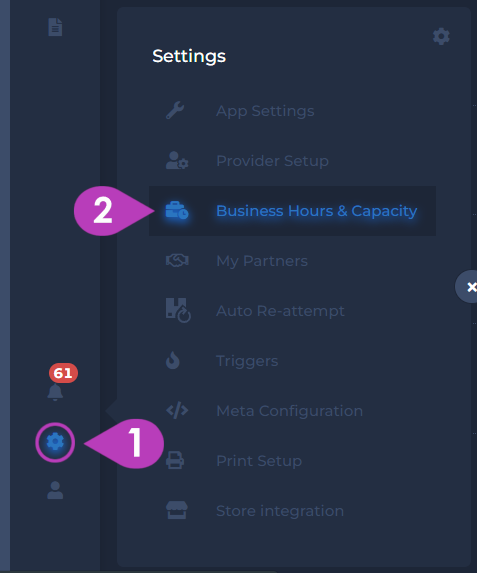Click the flame icon beside Triggers
Image resolution: width=477 pixels, height=573 pixels.
coord(173,360)
